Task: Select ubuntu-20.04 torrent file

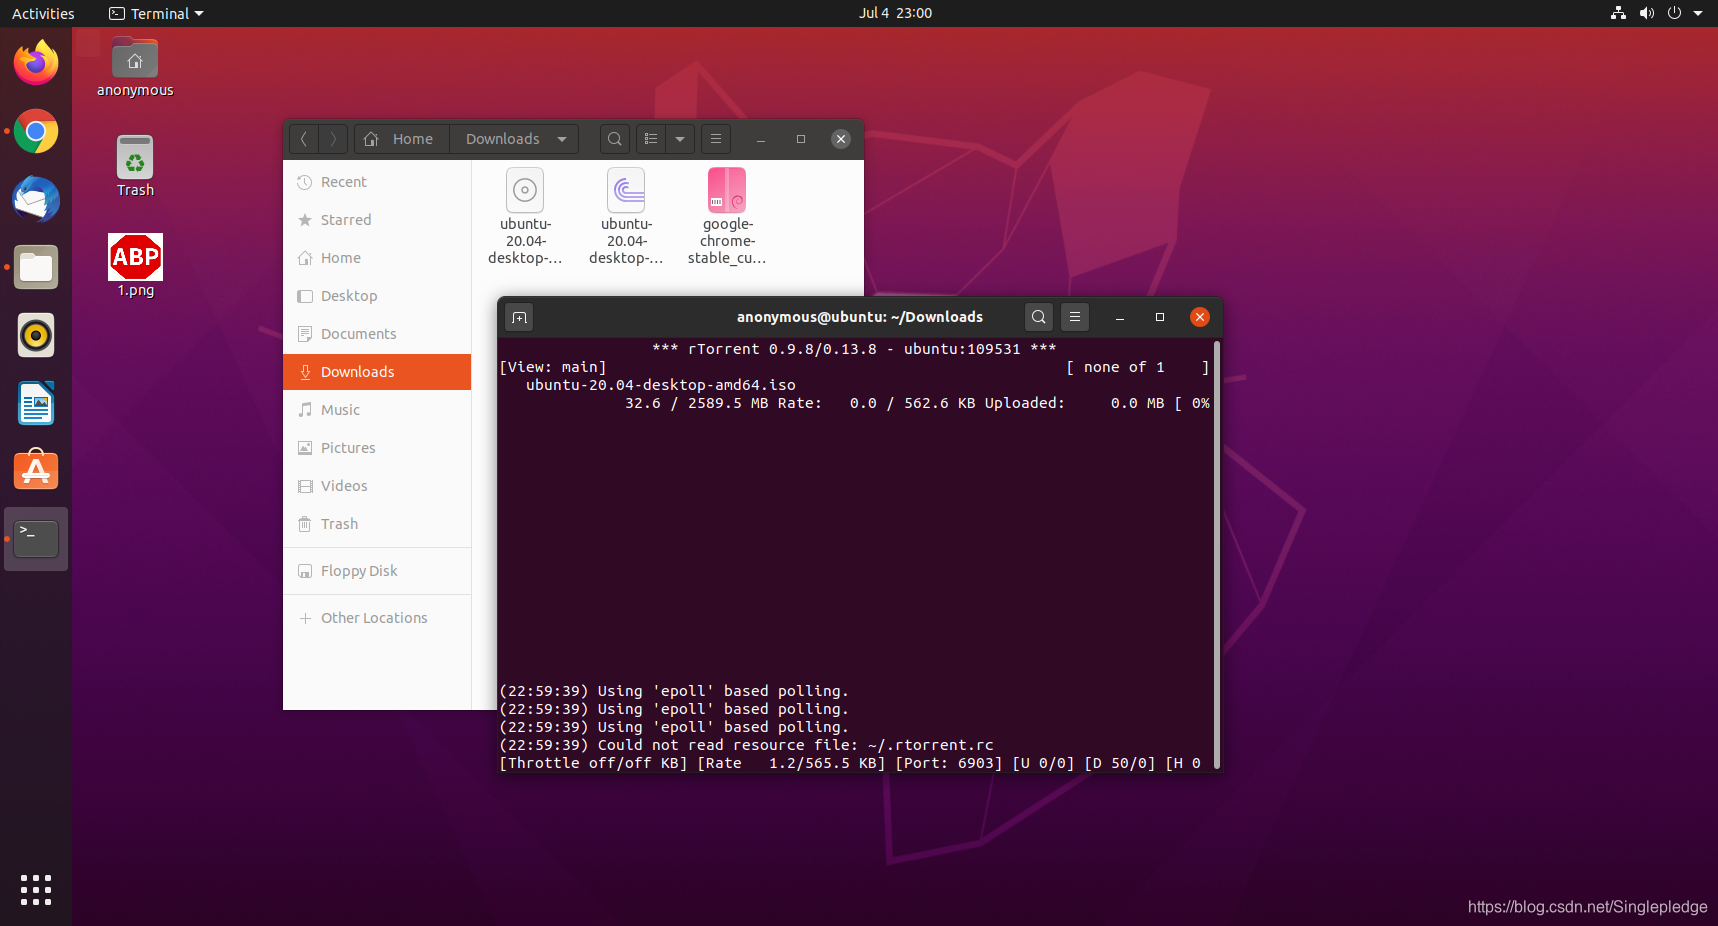Action: pos(626,216)
